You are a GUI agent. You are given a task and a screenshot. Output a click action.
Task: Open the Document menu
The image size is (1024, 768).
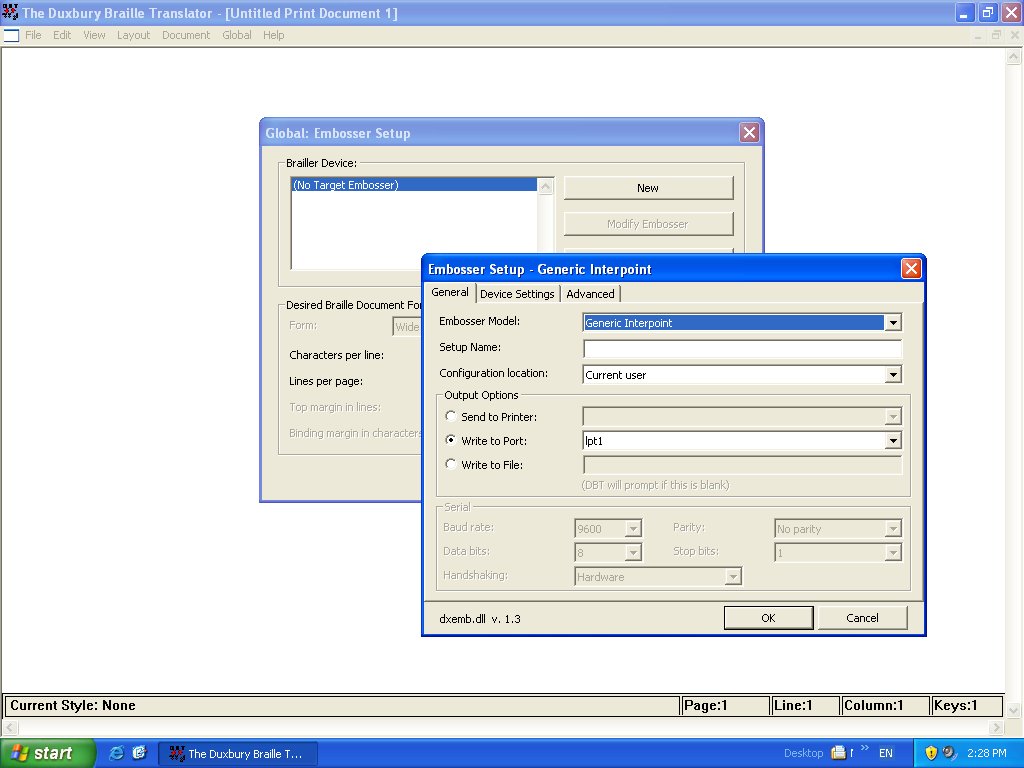(x=186, y=35)
